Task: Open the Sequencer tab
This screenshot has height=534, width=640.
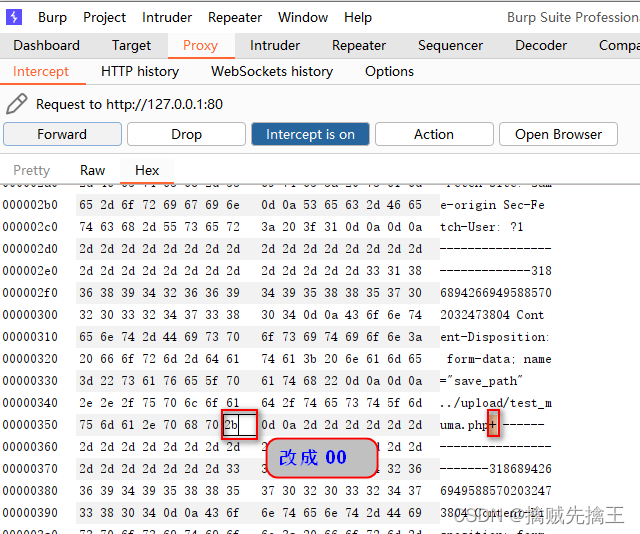Action: [x=450, y=45]
